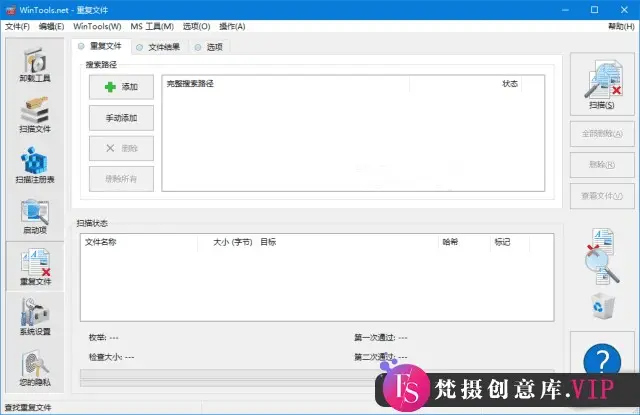The width and height of the screenshot is (640, 415).
Task: Switch to the 文件结果 tab
Action: pyautogui.click(x=159, y=47)
